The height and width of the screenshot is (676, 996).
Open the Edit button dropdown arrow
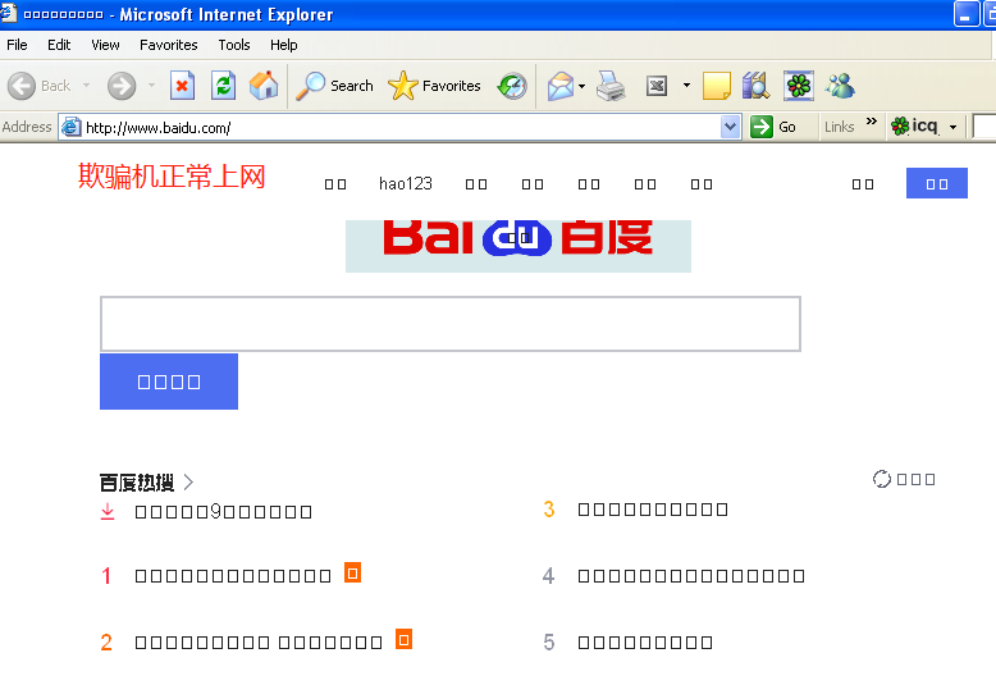[686, 84]
